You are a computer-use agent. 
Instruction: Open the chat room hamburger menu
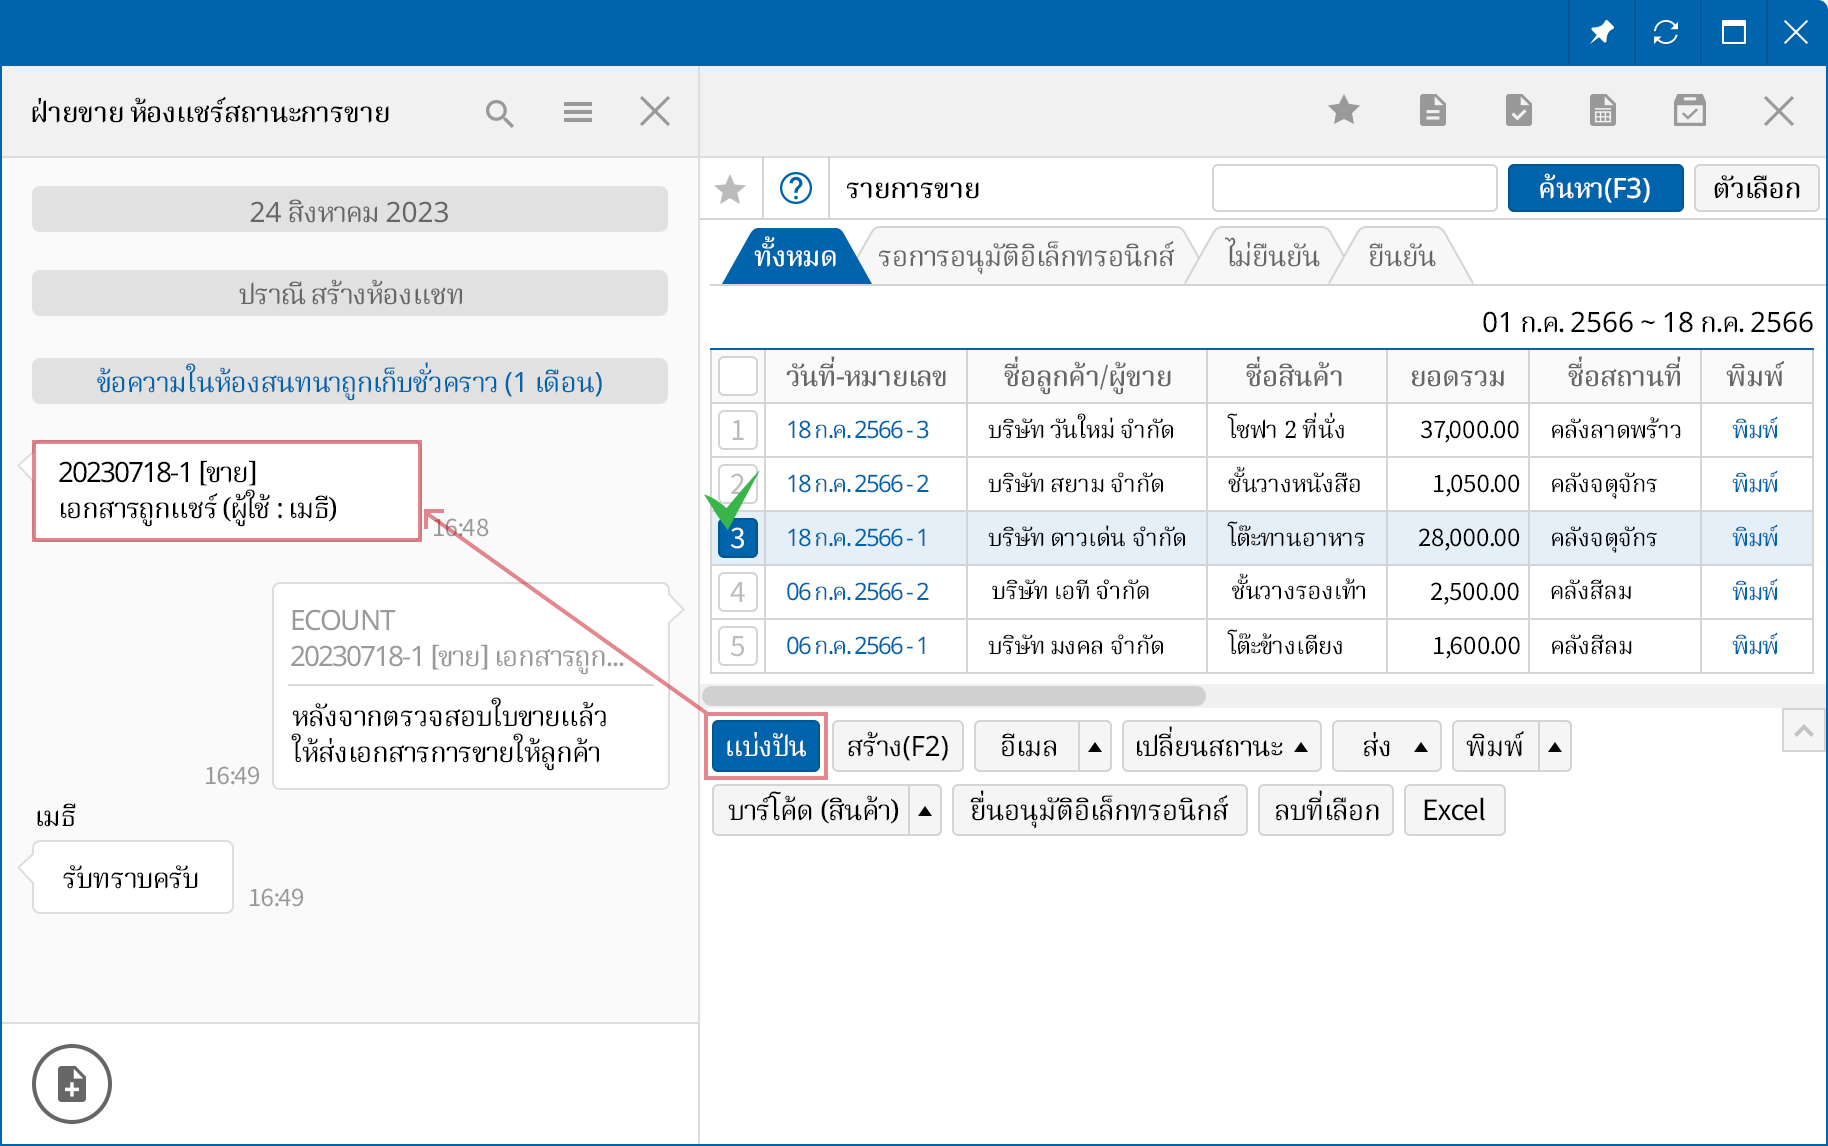(x=577, y=112)
